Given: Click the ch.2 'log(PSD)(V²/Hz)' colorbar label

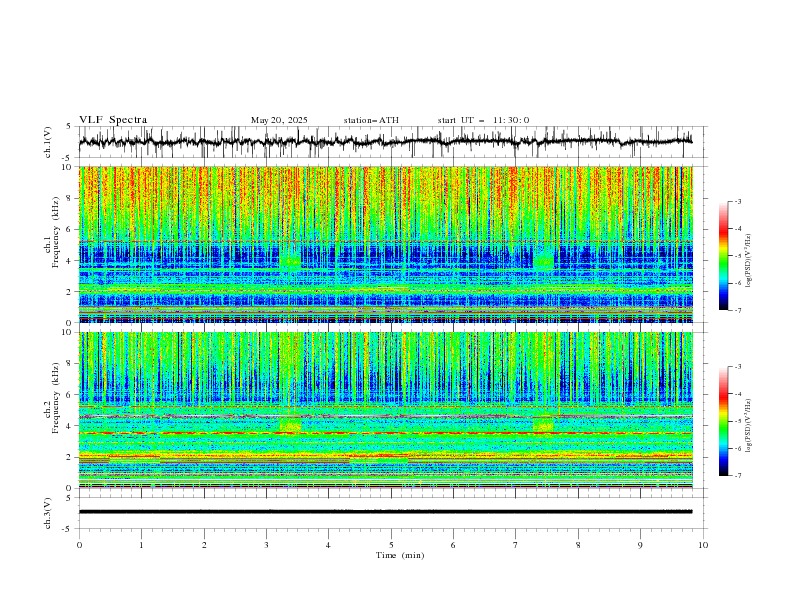Looking at the screenshot, I should point(748,426).
